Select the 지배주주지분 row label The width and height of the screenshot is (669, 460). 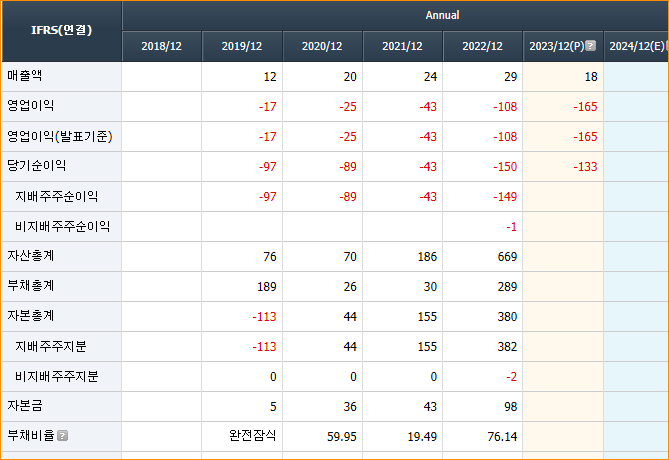[51, 346]
